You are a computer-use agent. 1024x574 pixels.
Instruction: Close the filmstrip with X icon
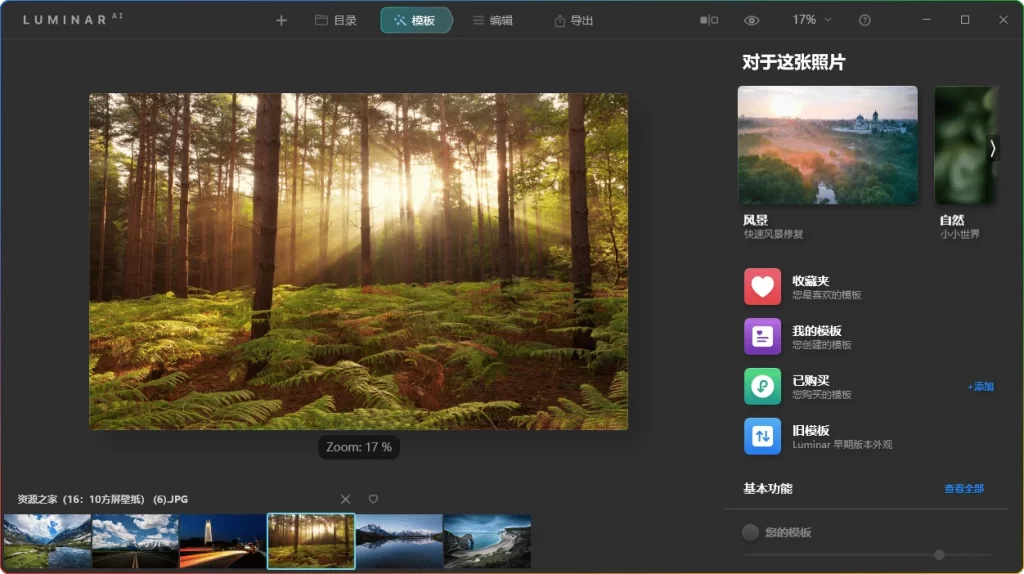[x=345, y=499]
